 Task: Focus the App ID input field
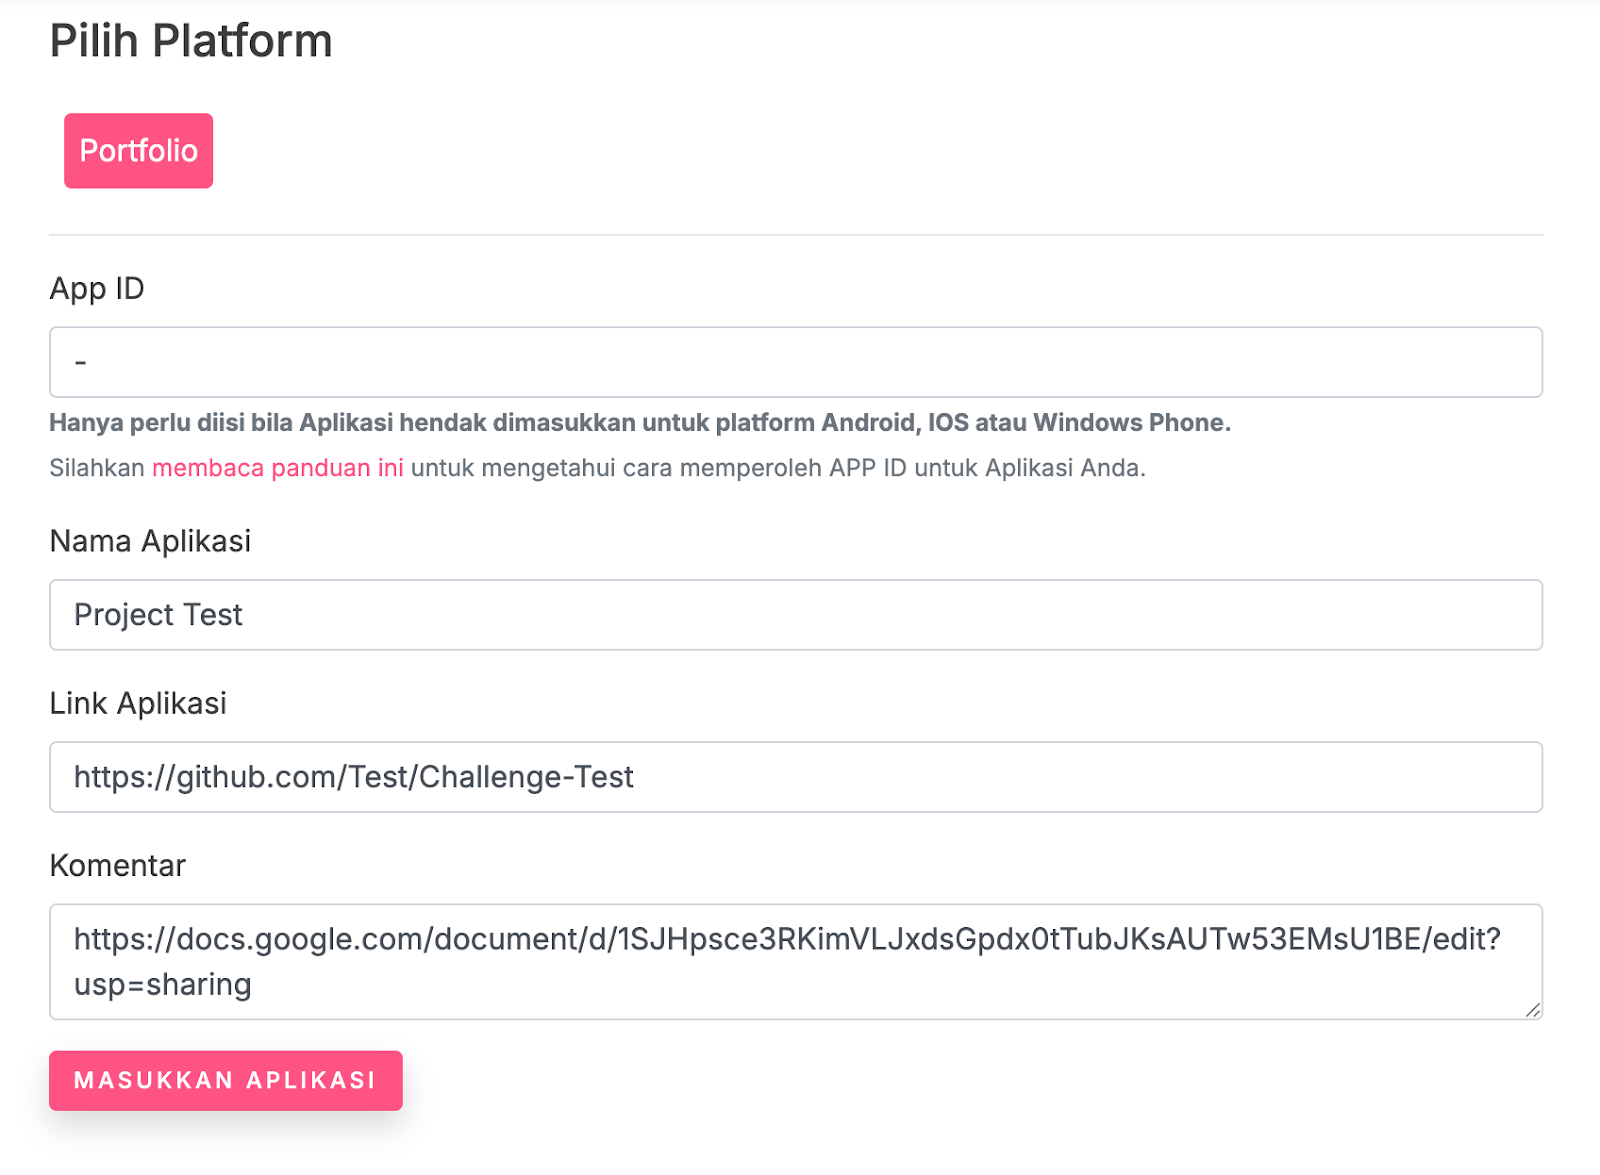tap(796, 362)
